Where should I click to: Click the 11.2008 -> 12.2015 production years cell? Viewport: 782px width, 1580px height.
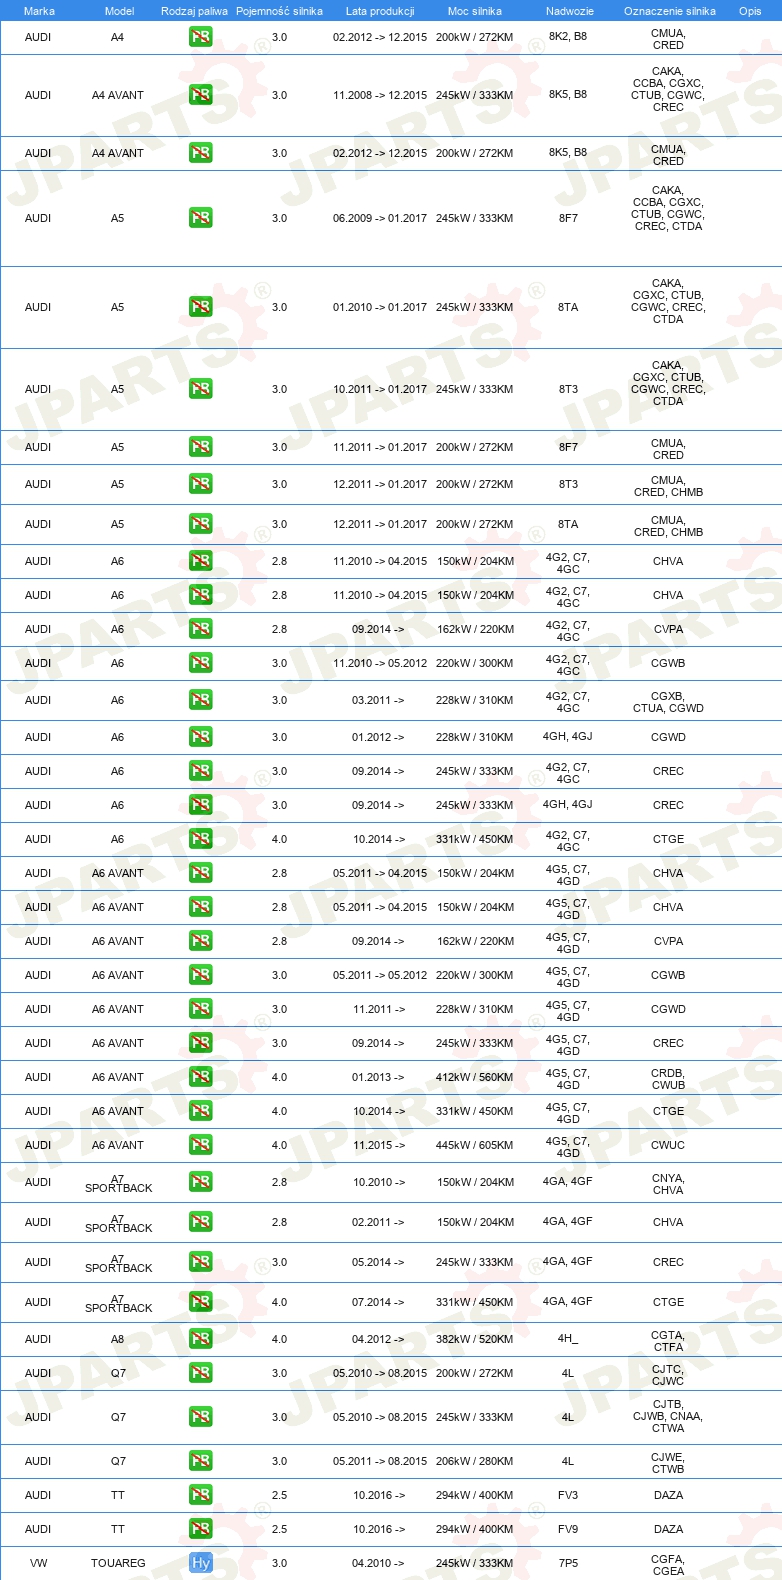click(x=380, y=95)
